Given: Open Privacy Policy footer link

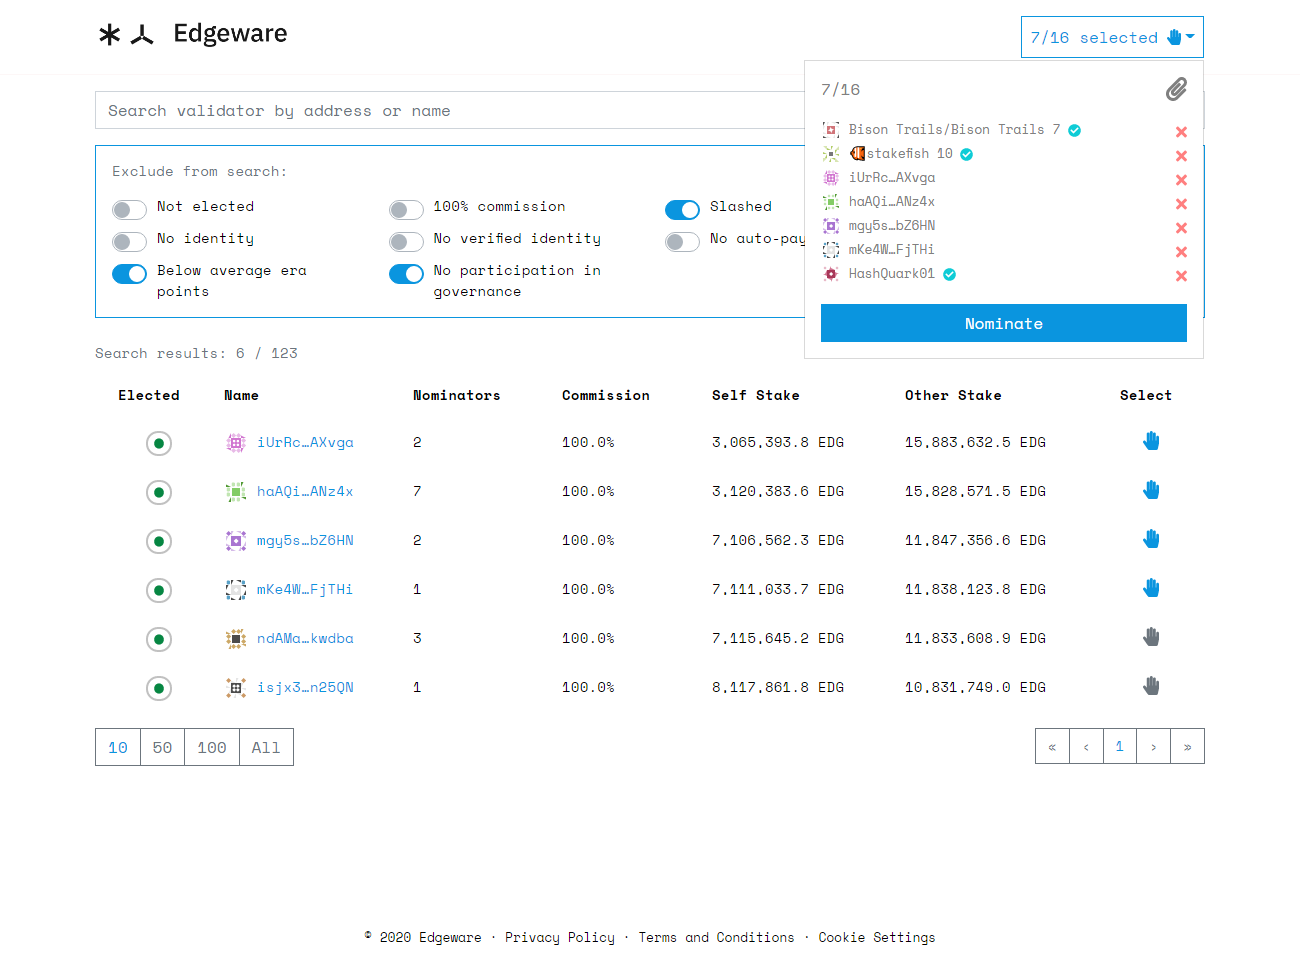Looking at the screenshot, I should 560,937.
